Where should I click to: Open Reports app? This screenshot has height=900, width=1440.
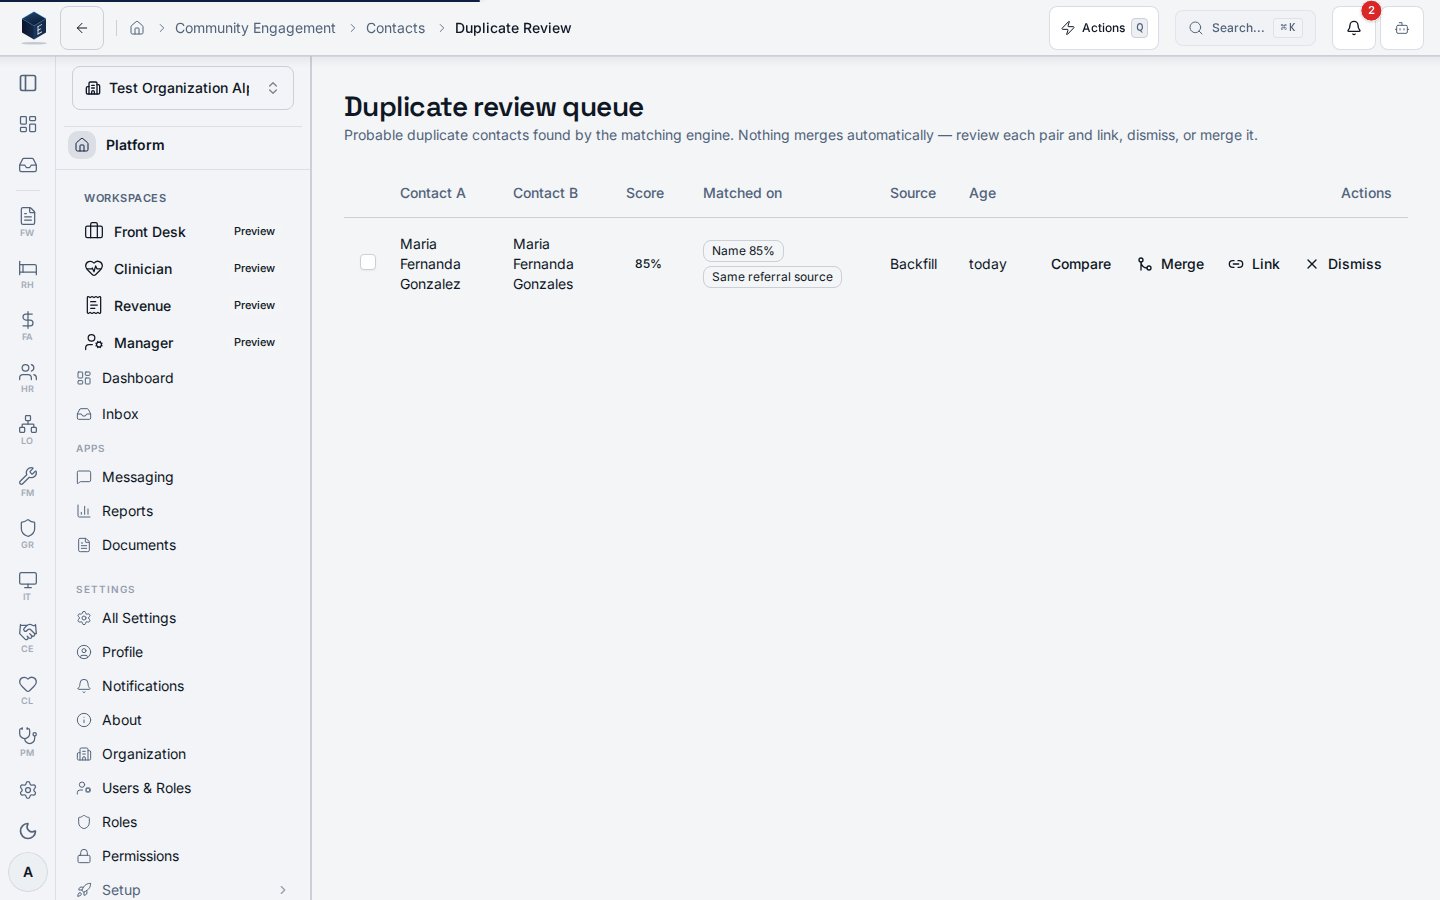[x=183, y=511]
